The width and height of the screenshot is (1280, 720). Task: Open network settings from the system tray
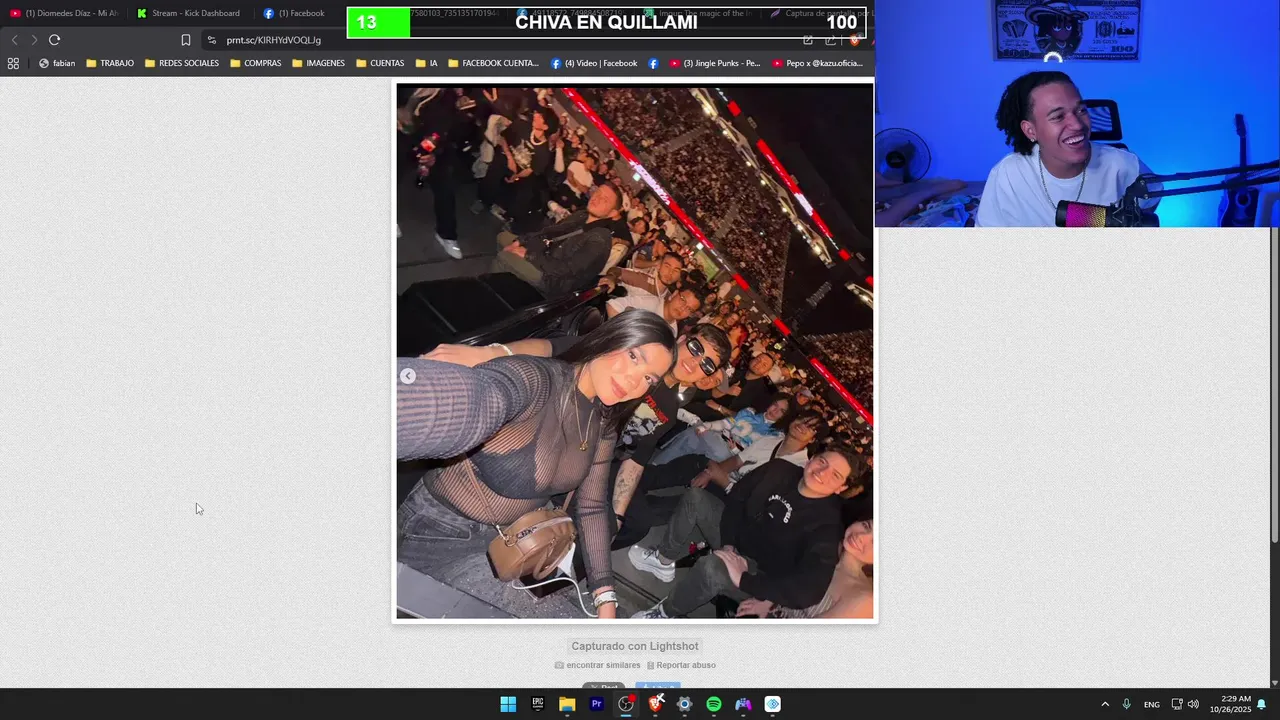click(x=1177, y=704)
